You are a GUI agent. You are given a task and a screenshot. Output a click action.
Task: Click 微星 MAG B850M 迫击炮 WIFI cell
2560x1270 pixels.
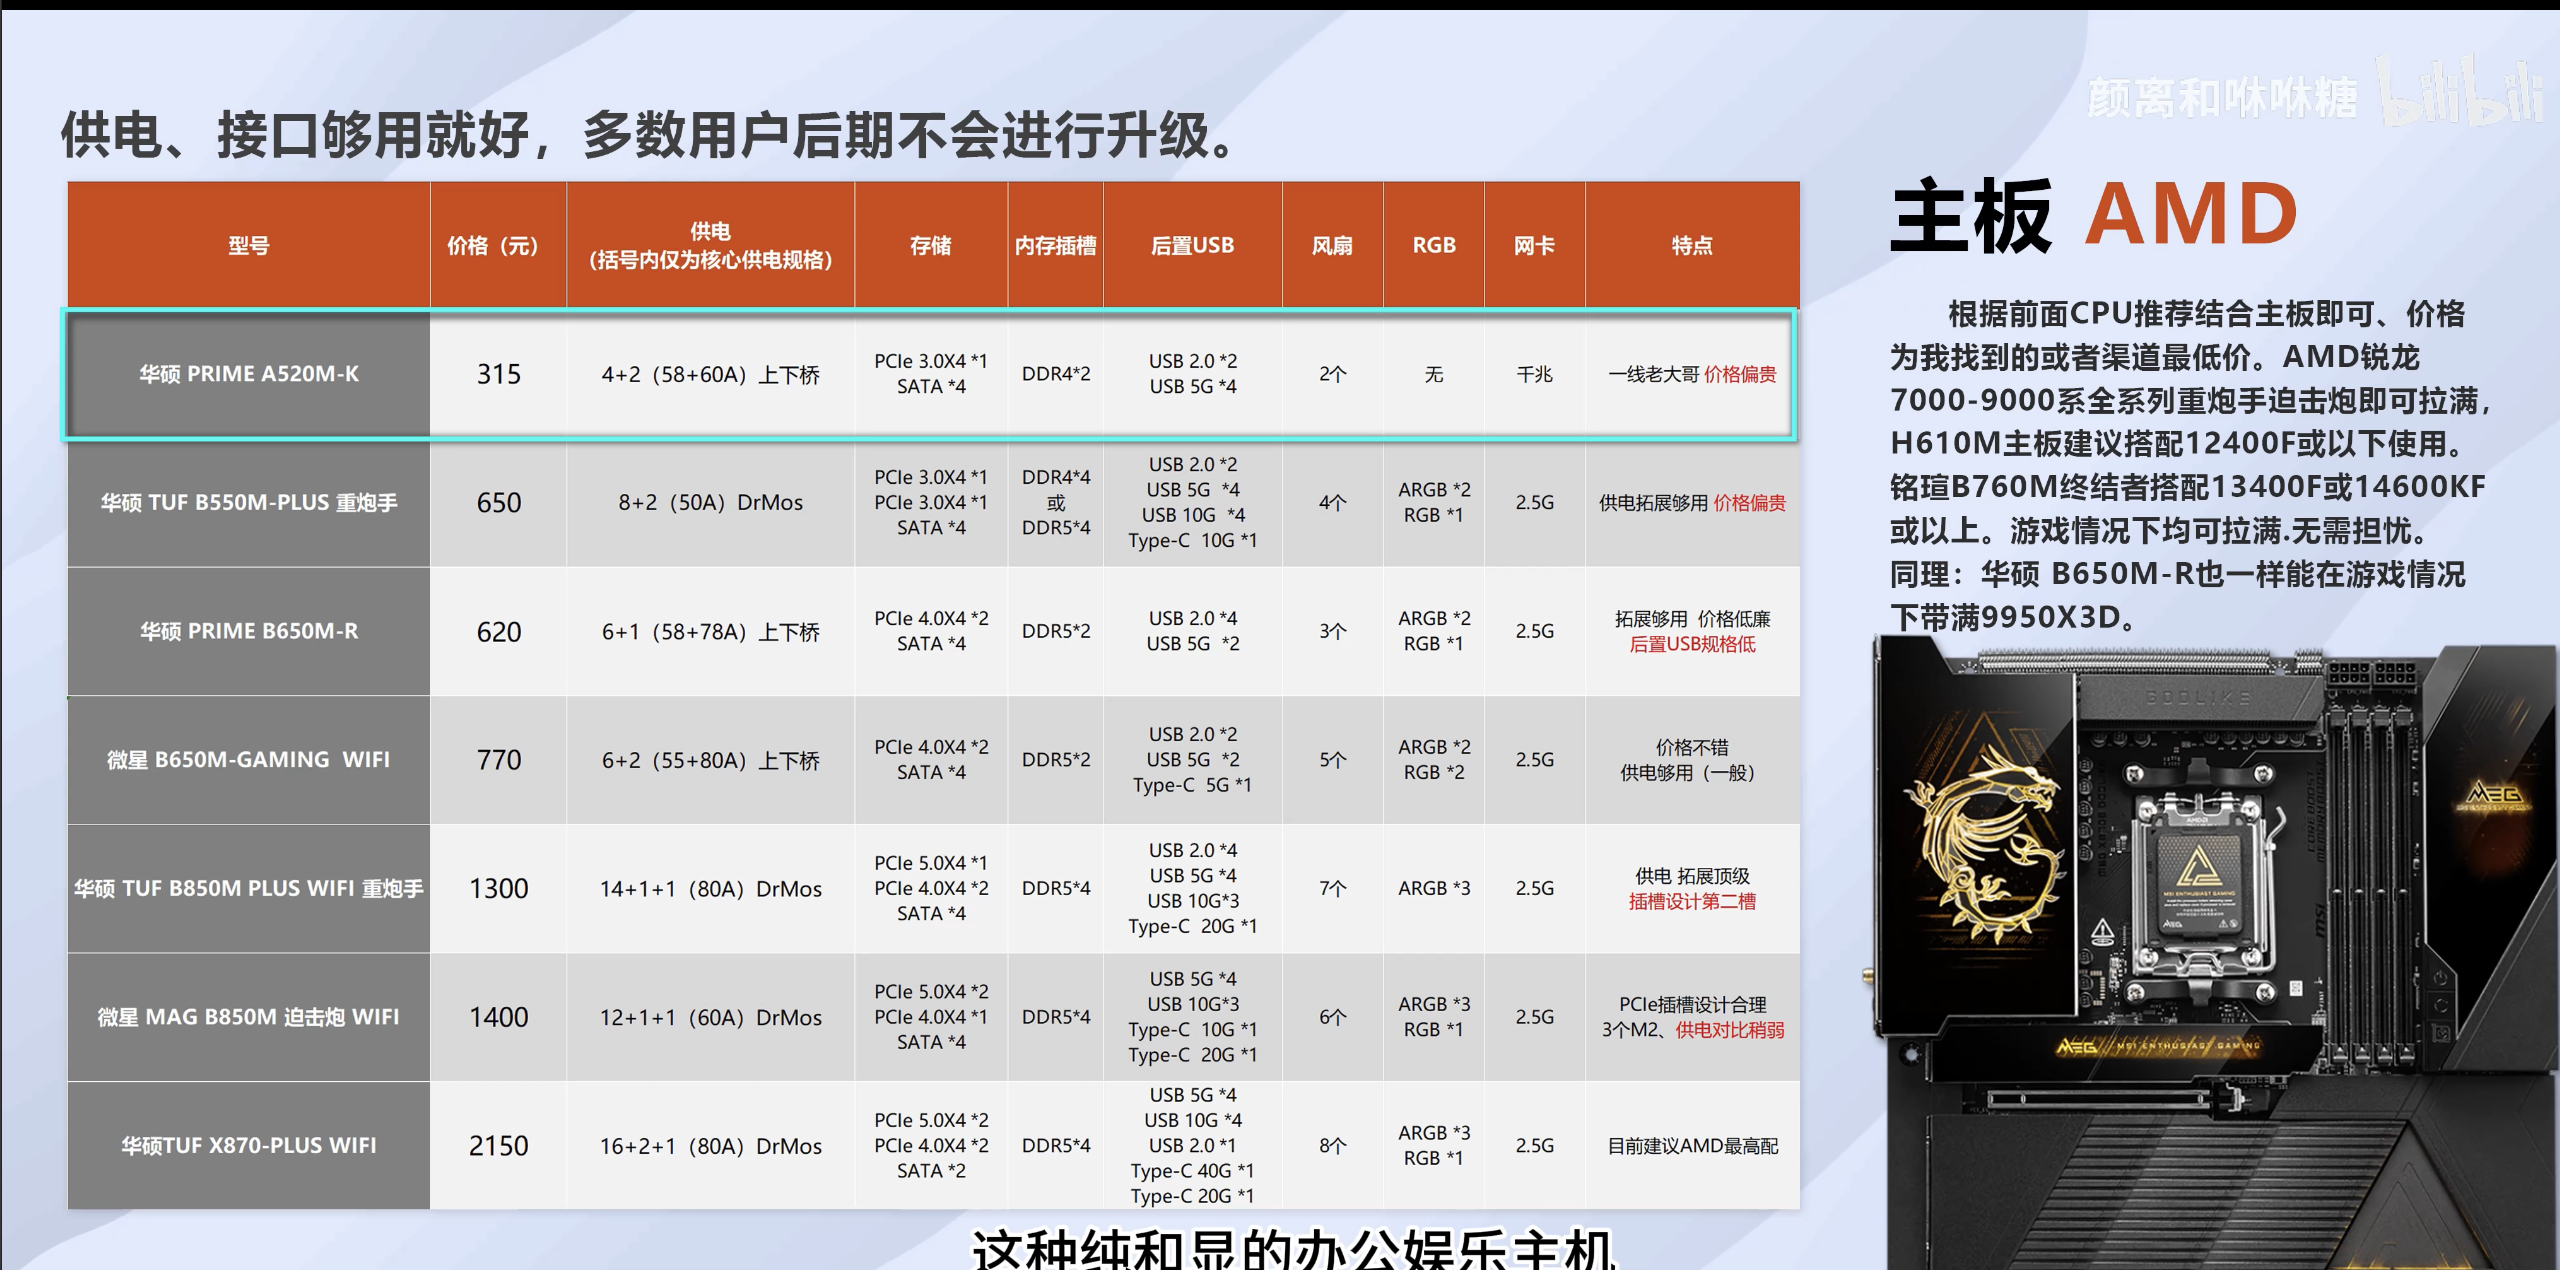click(248, 1017)
